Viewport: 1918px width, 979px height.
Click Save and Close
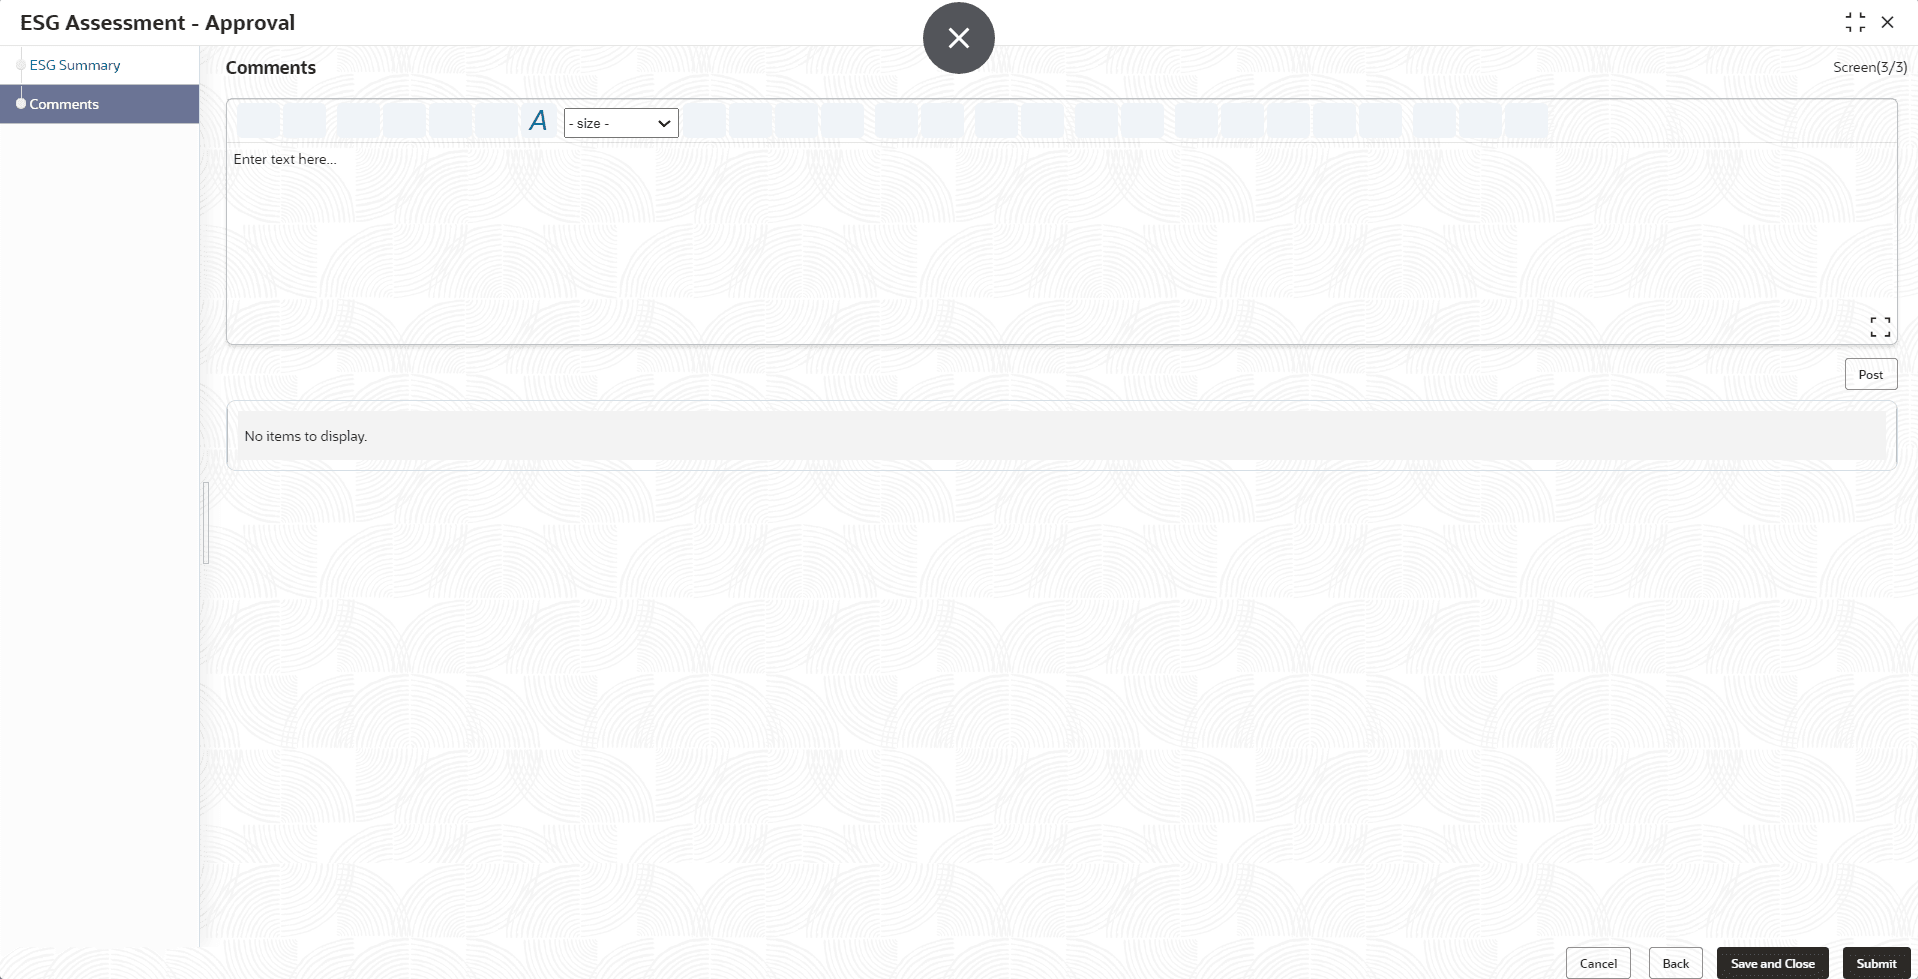click(x=1772, y=963)
